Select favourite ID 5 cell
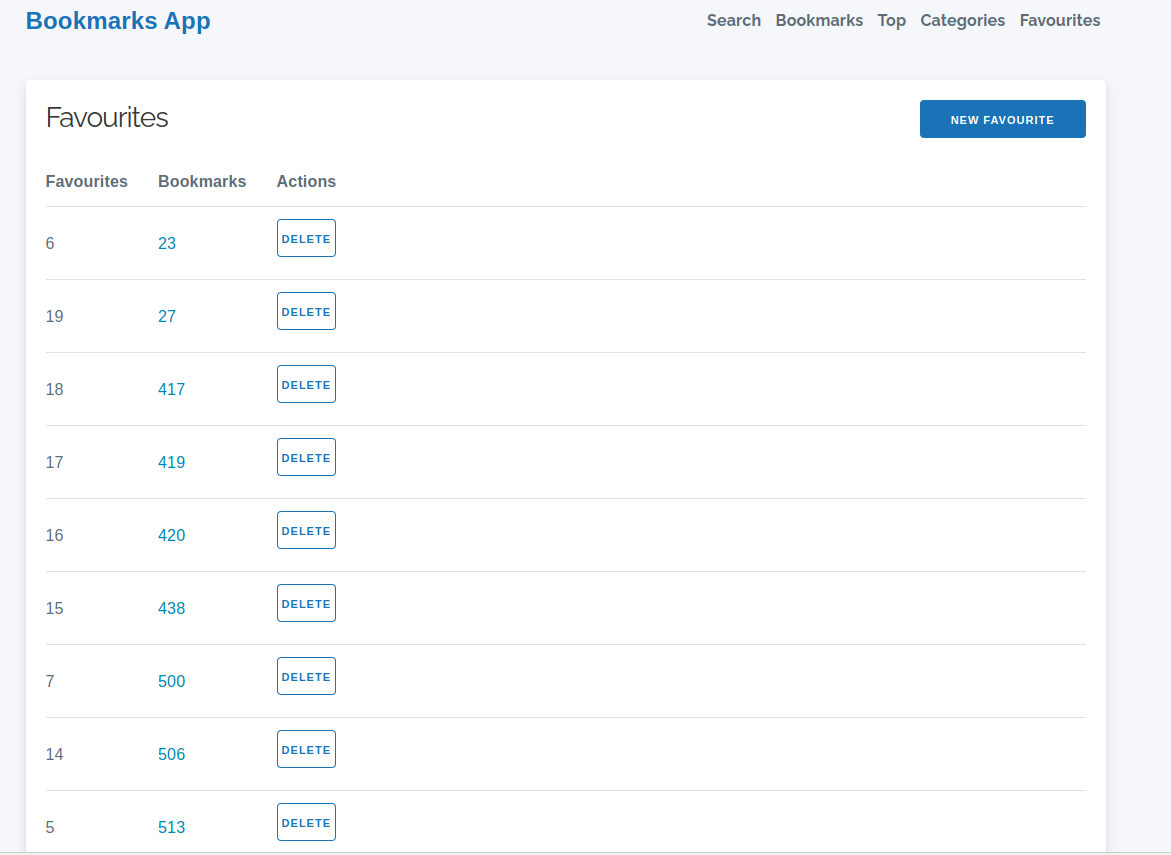The height and width of the screenshot is (855, 1171). tap(50, 827)
